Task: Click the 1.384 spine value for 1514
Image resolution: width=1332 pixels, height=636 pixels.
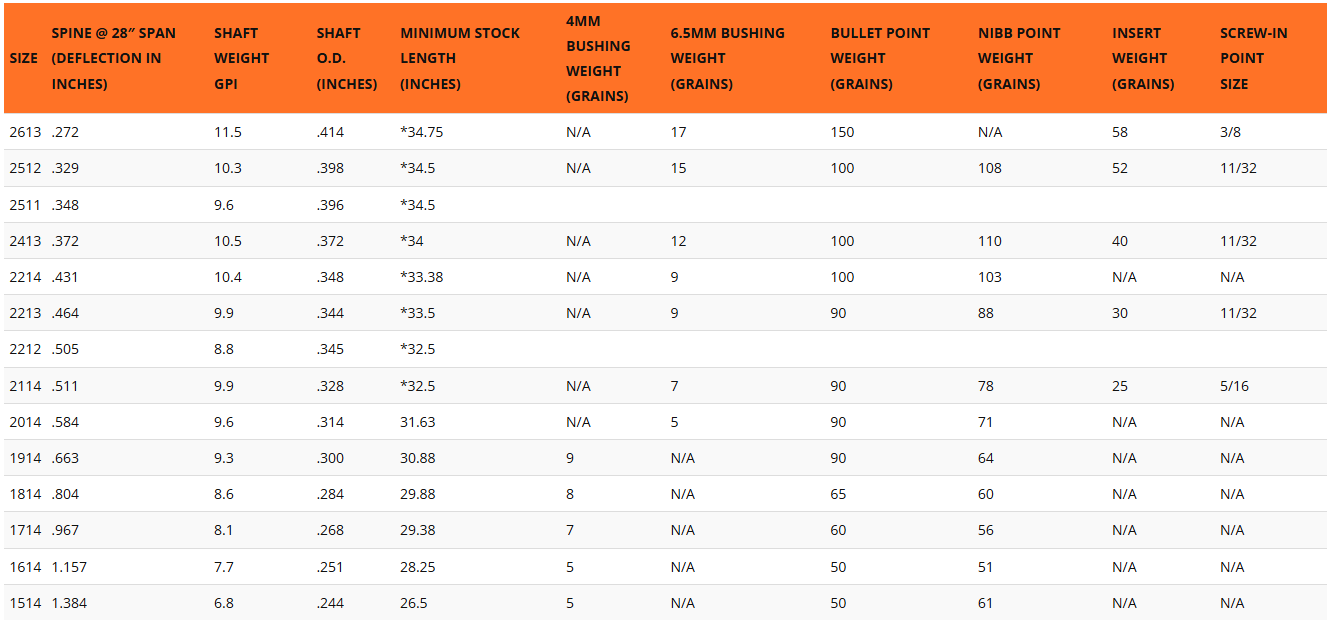Action: pyautogui.click(x=69, y=603)
